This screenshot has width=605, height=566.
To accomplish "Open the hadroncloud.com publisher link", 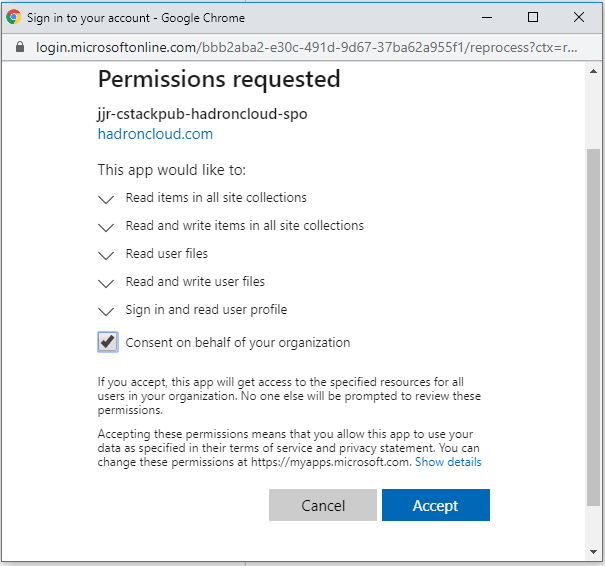I will [155, 134].
